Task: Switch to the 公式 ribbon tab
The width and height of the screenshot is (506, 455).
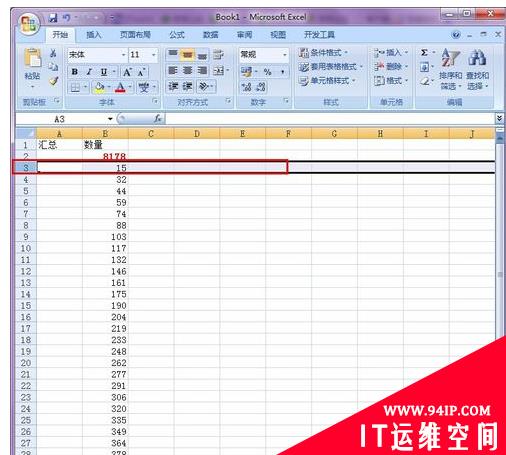Action: click(176, 35)
